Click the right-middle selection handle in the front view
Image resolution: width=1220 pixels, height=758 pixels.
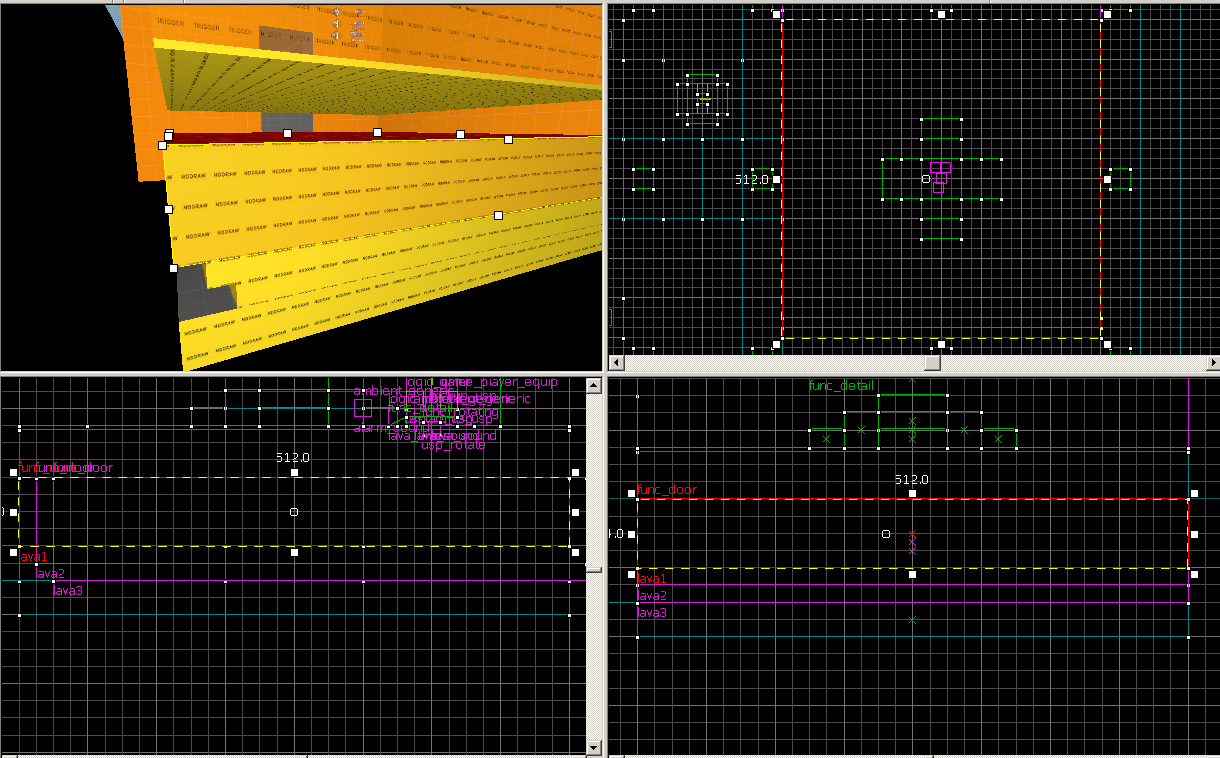point(576,512)
